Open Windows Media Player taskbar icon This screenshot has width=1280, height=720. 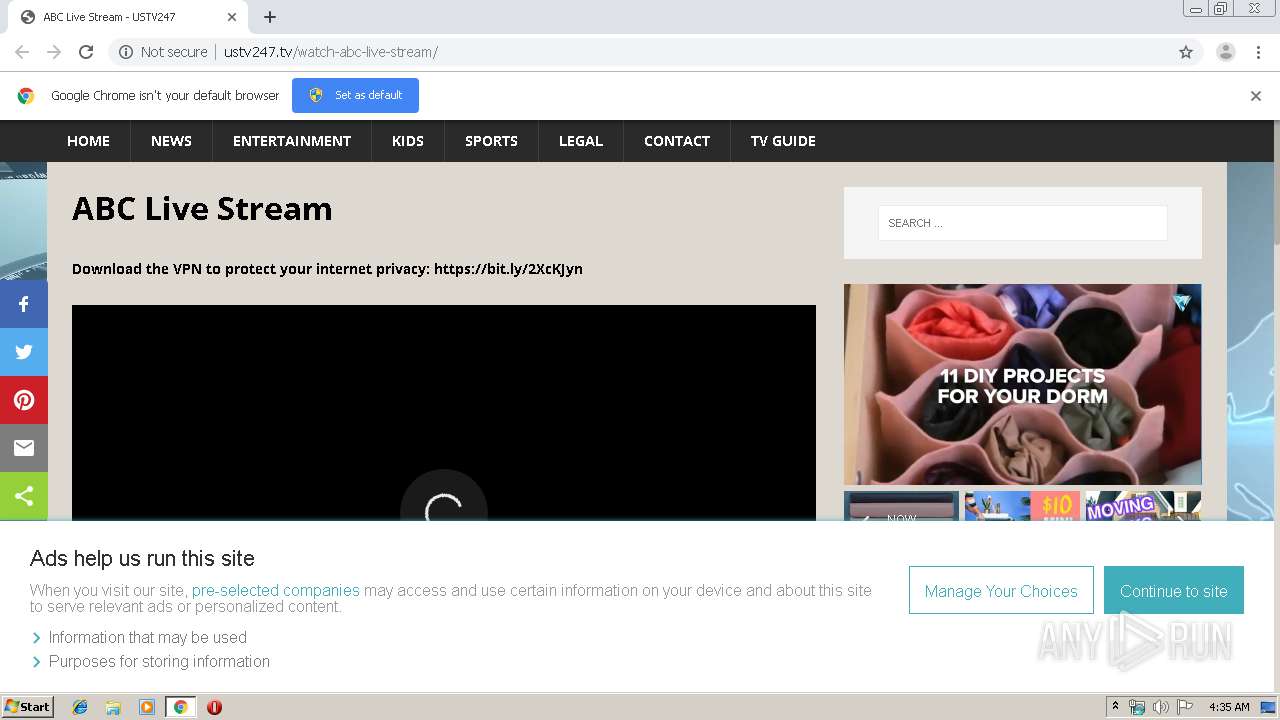coord(147,707)
